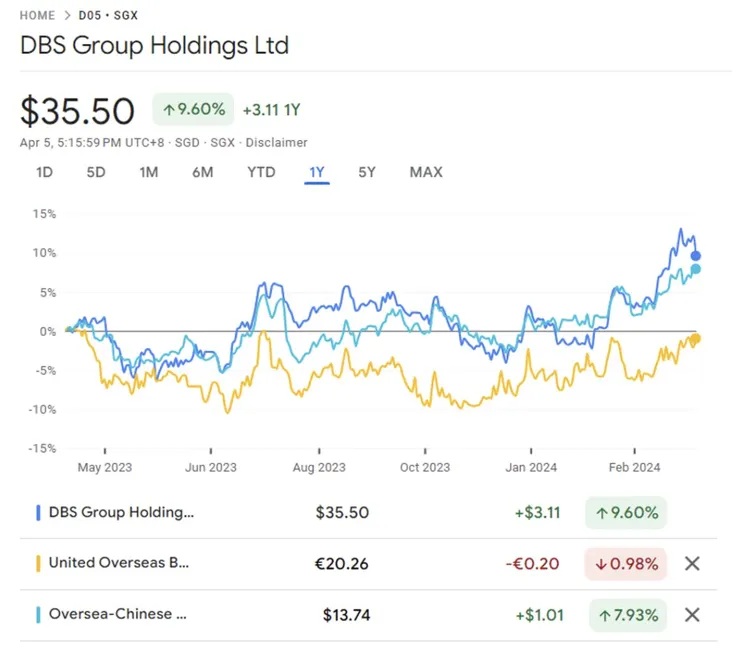Screen dimensions: 740x646
Task: Select the 1Y time range tab
Action: [x=317, y=172]
